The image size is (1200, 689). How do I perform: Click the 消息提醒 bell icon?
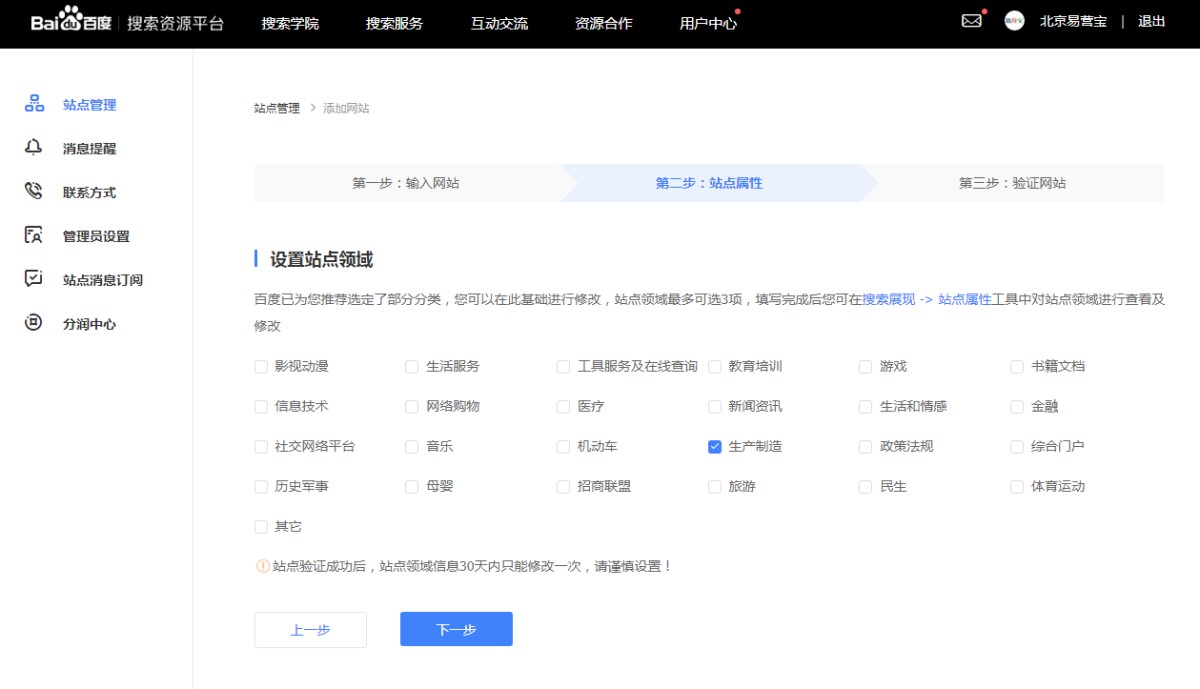34,148
